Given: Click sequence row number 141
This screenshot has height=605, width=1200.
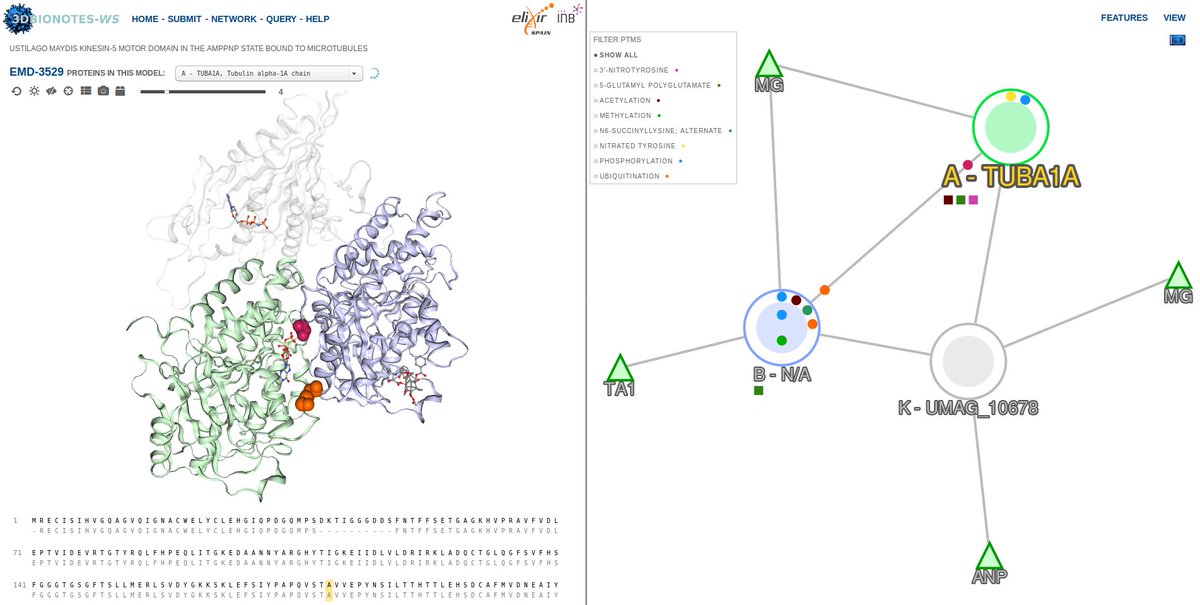Looking at the screenshot, I should point(17,584).
